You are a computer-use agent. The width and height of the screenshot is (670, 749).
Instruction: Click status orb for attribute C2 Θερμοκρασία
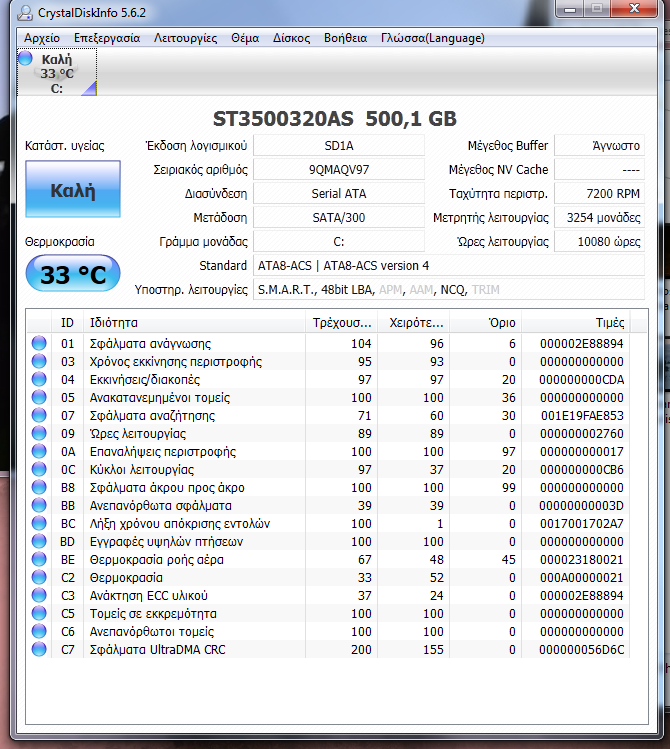[x=39, y=577]
